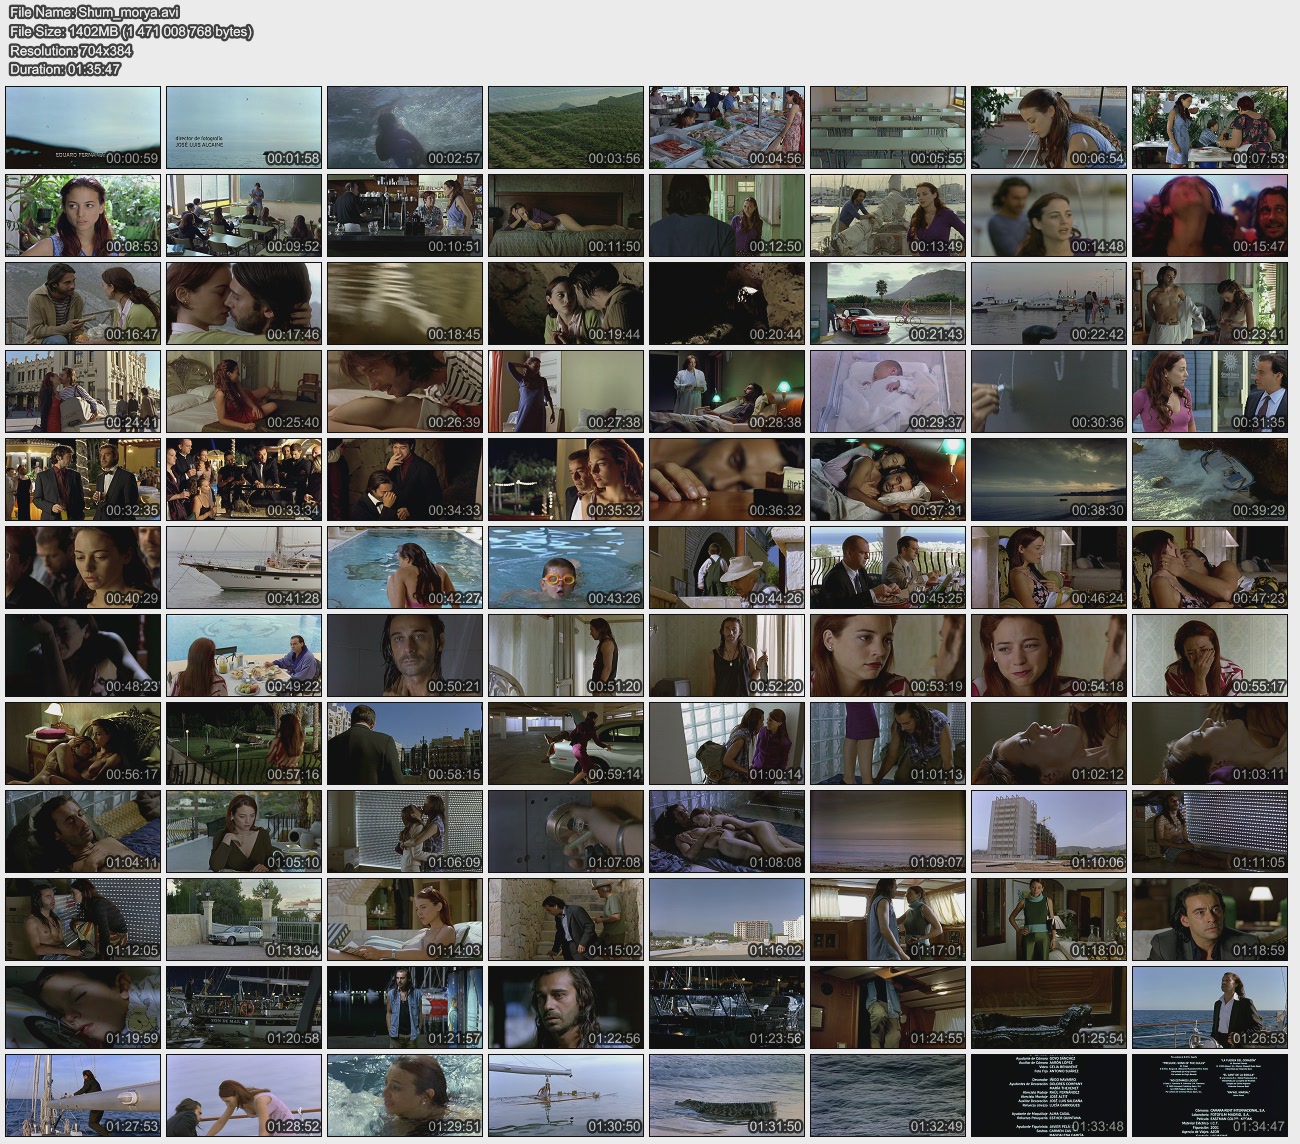The width and height of the screenshot is (1300, 1144).
Task: Click the swimmer with goggles thumbnail 00:43:26
Action: click(x=566, y=567)
